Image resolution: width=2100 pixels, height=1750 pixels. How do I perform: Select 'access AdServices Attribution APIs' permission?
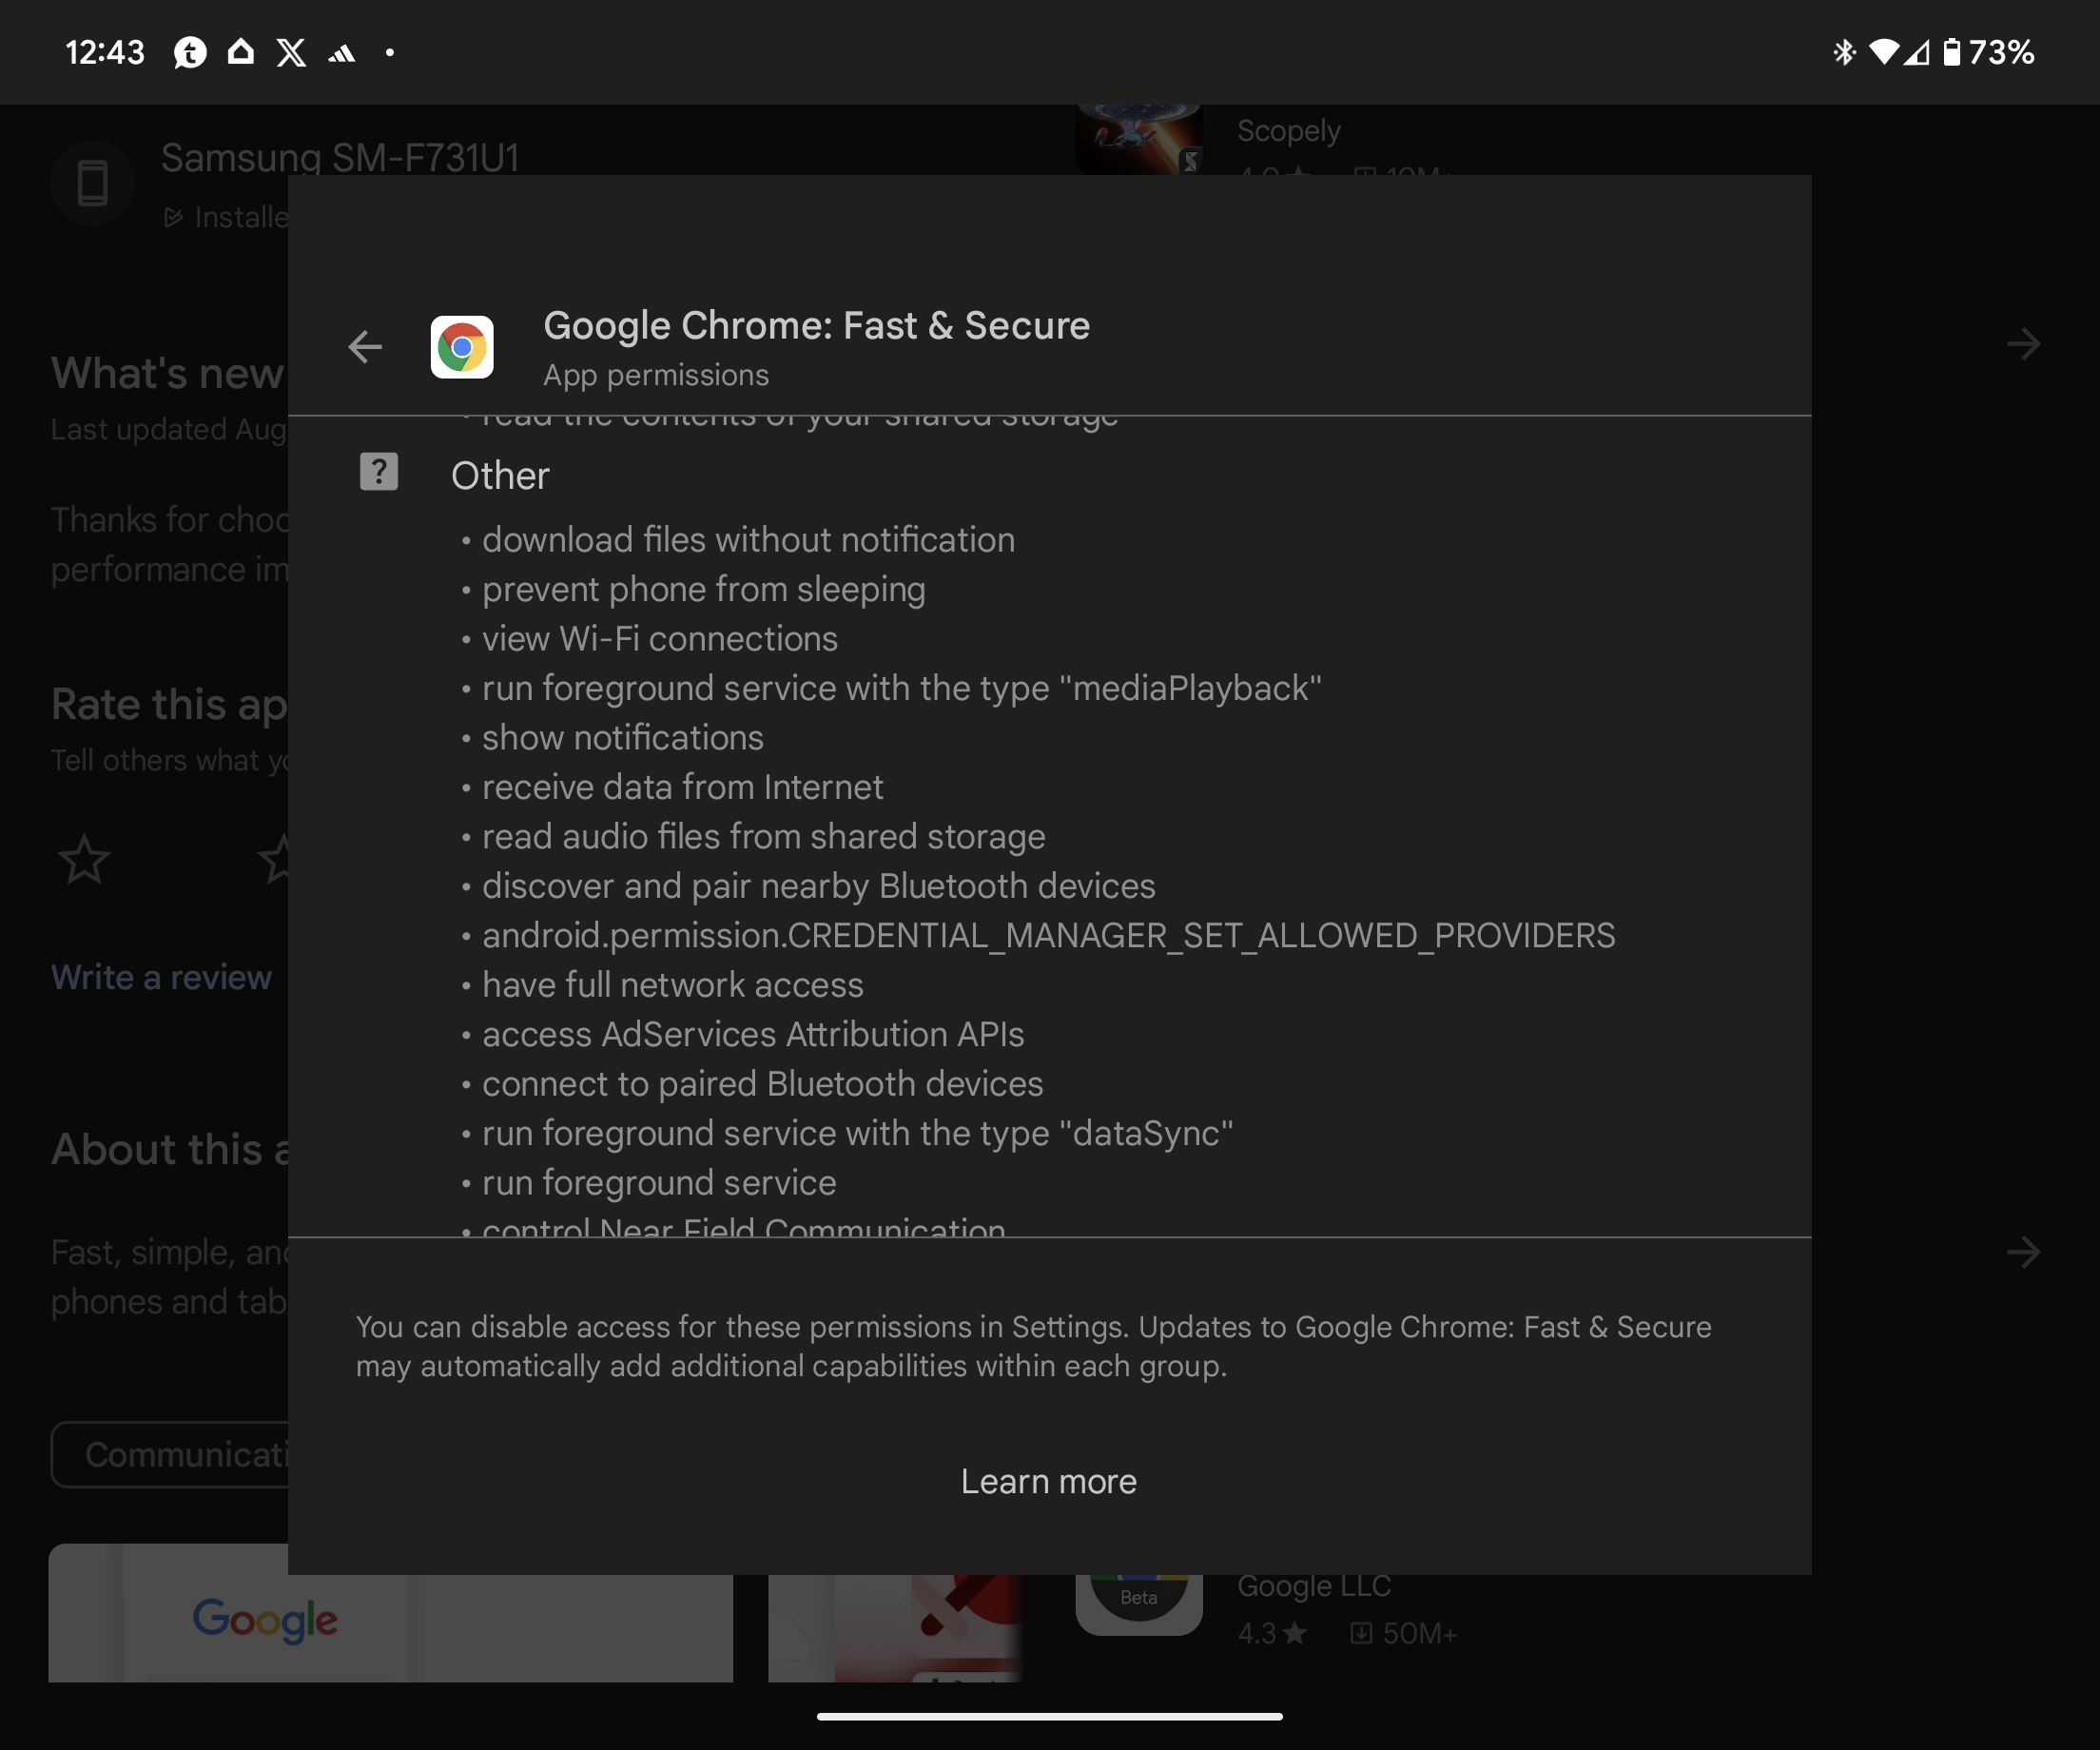click(x=753, y=1034)
